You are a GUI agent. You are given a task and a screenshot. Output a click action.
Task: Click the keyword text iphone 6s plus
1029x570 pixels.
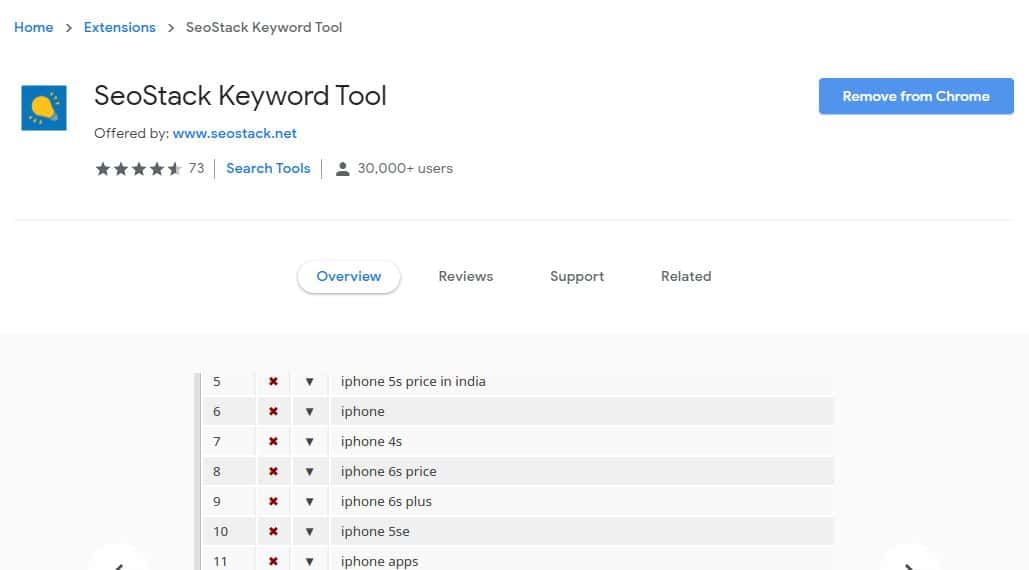point(386,502)
